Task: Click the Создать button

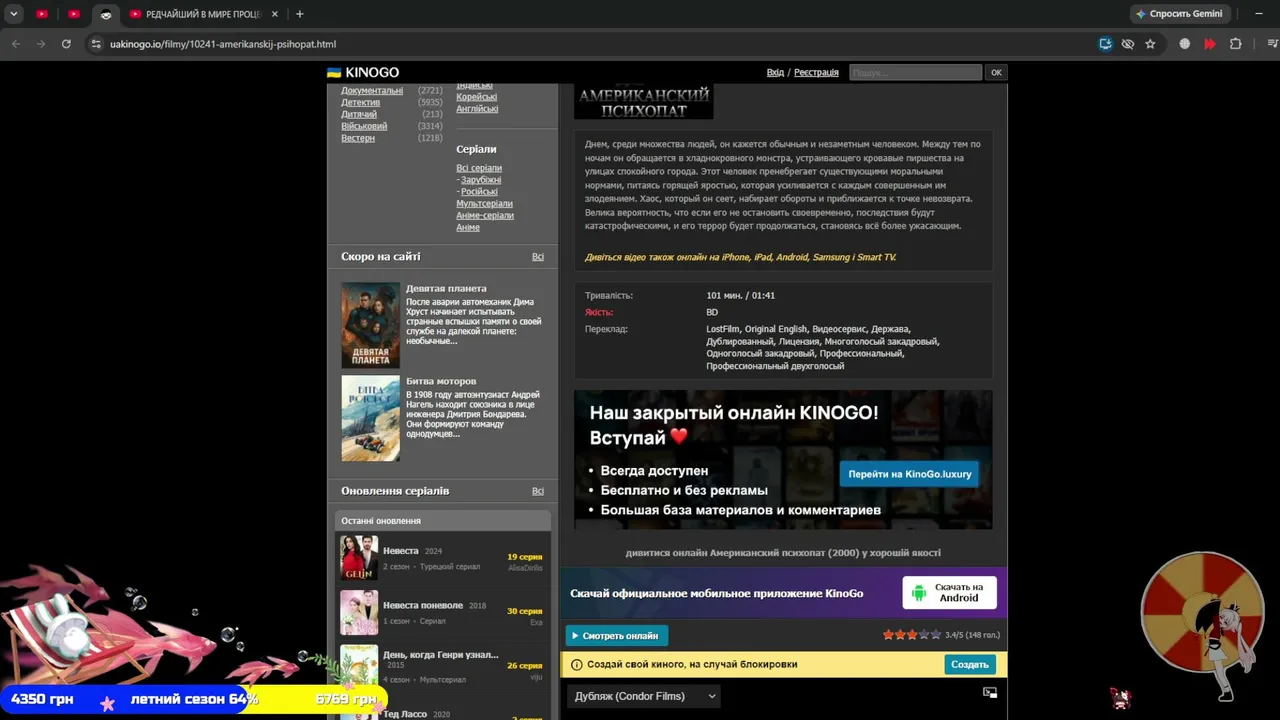Action: pos(970,664)
